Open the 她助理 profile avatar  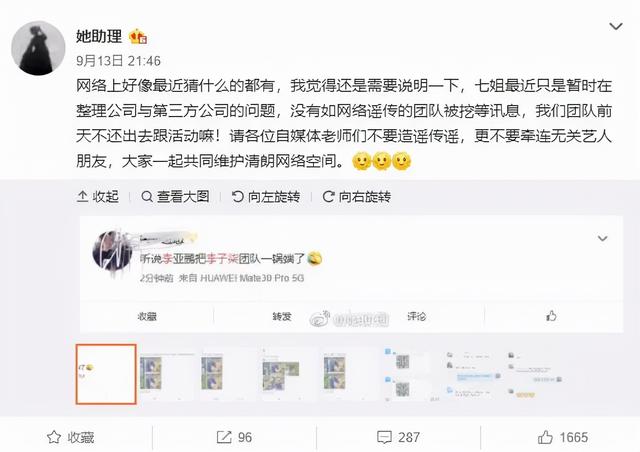tap(38, 48)
